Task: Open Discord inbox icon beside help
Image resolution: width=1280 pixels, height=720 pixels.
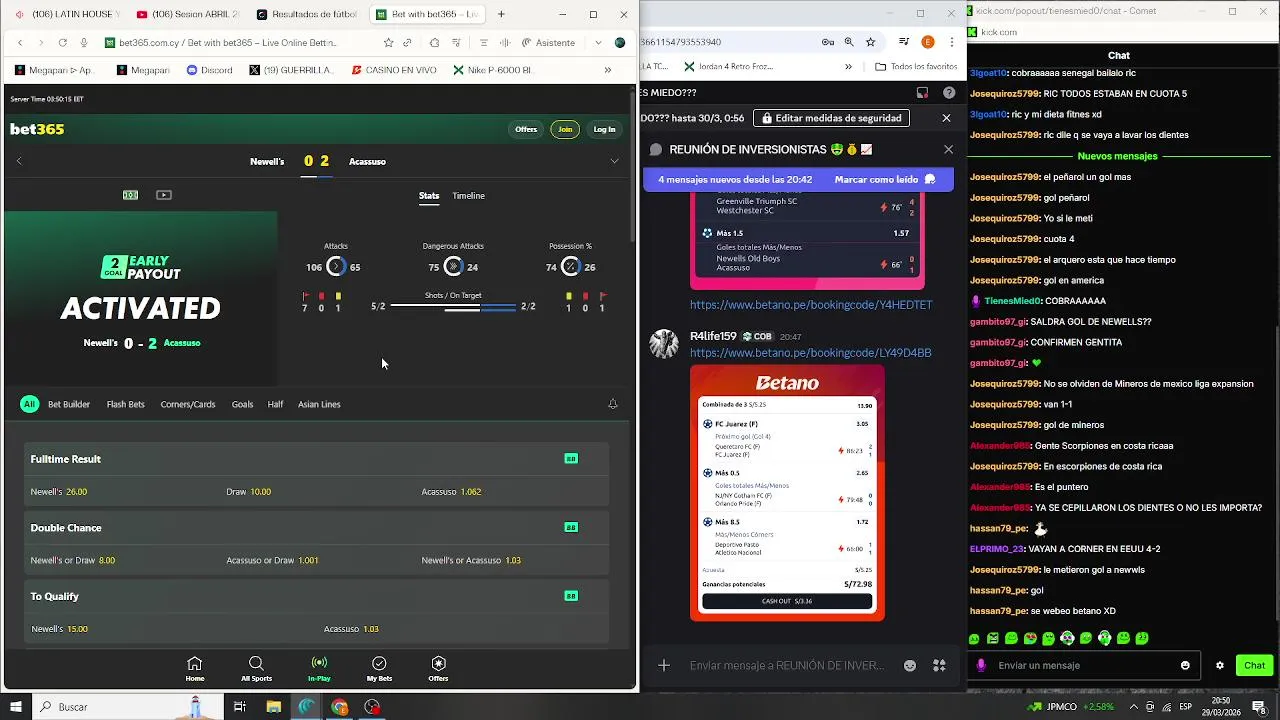Action: coord(922,93)
